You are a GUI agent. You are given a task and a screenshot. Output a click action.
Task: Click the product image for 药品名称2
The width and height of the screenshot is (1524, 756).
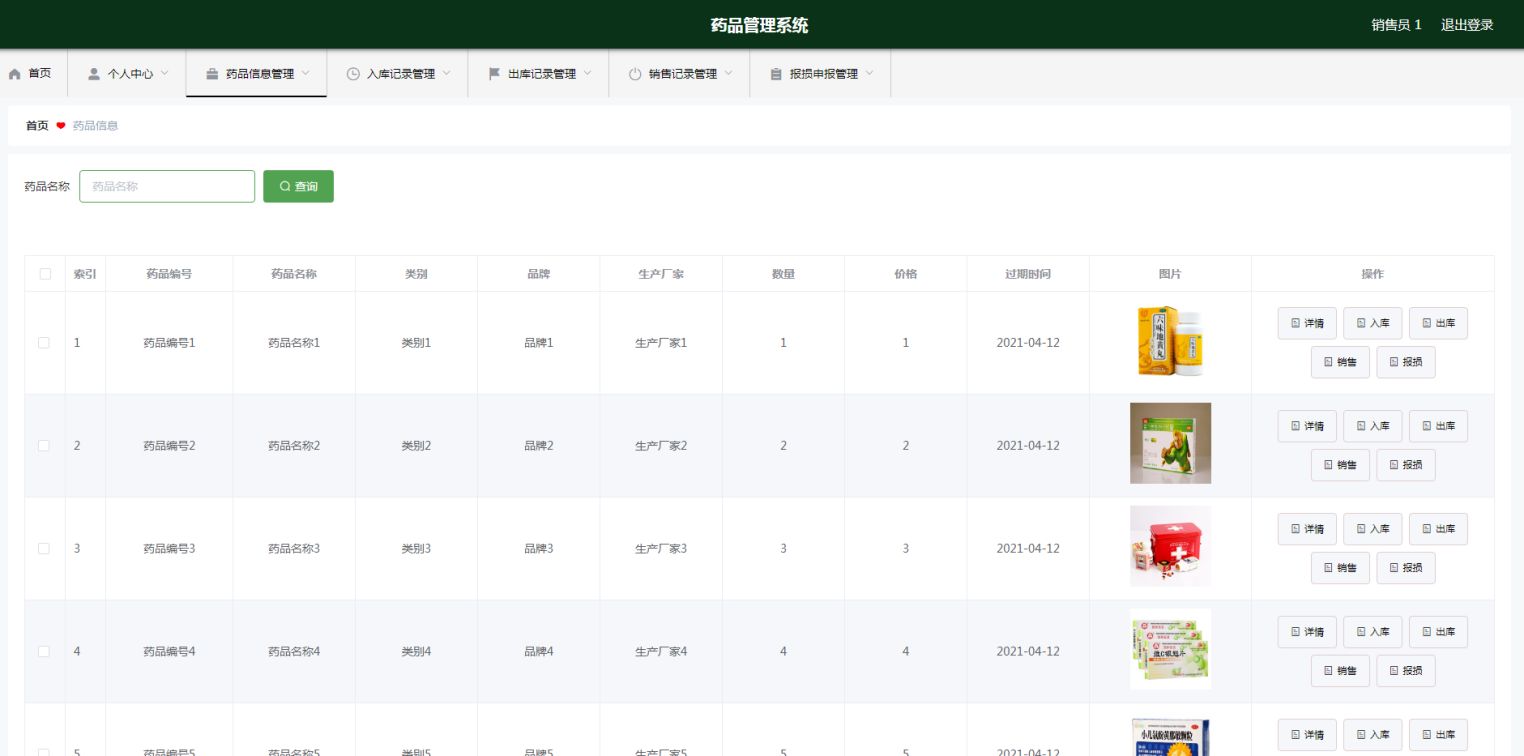(x=1170, y=443)
